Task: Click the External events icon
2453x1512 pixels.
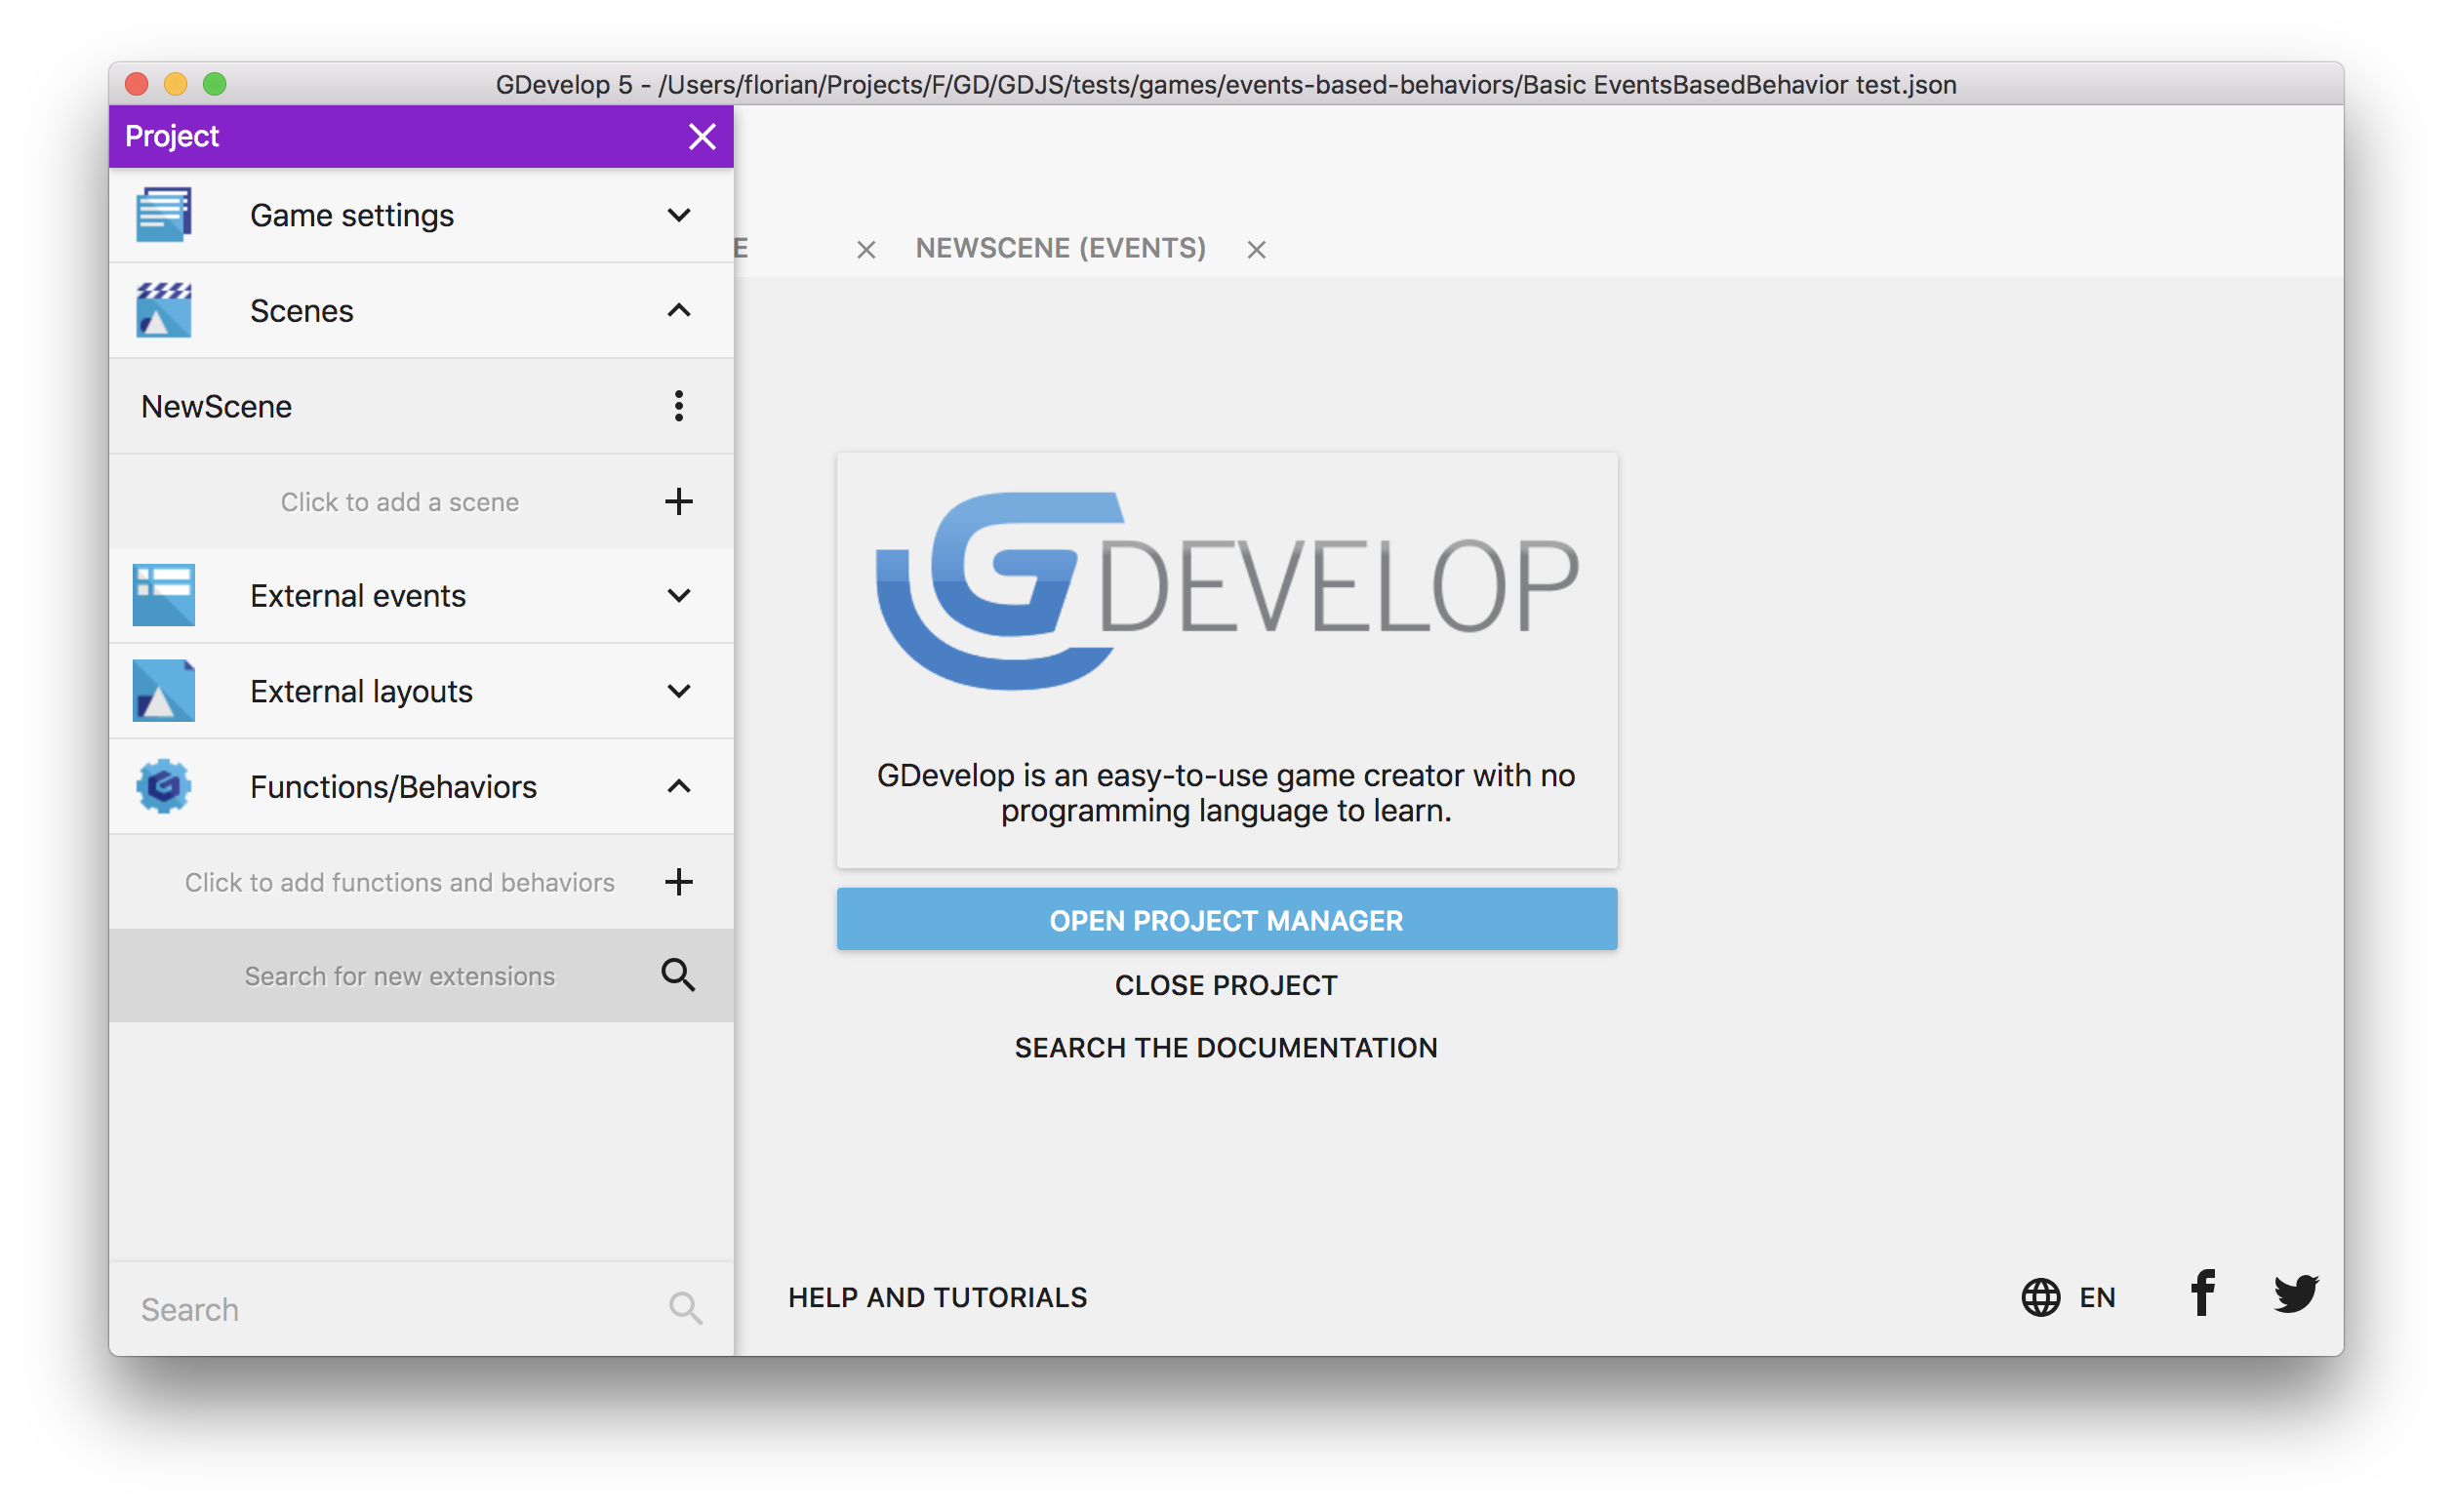Action: (x=163, y=595)
